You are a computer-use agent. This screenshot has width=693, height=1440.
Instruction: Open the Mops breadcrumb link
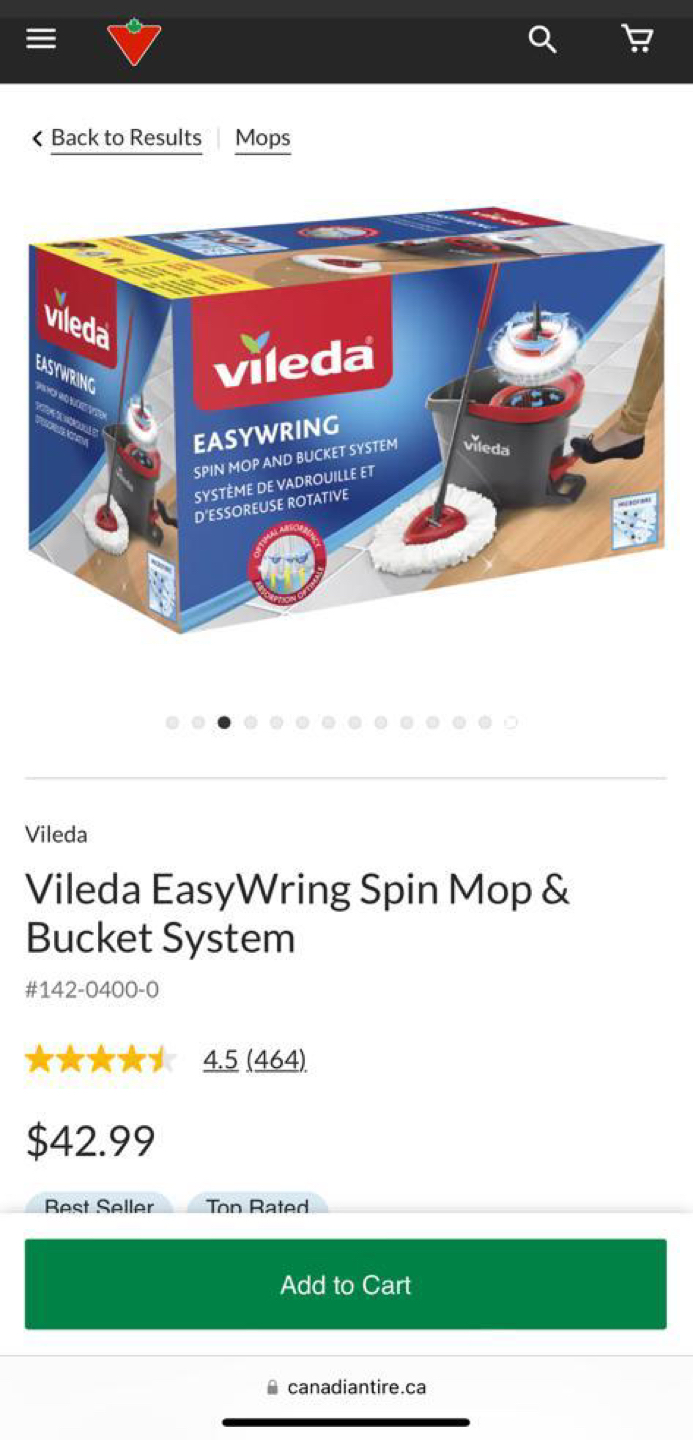(x=263, y=138)
